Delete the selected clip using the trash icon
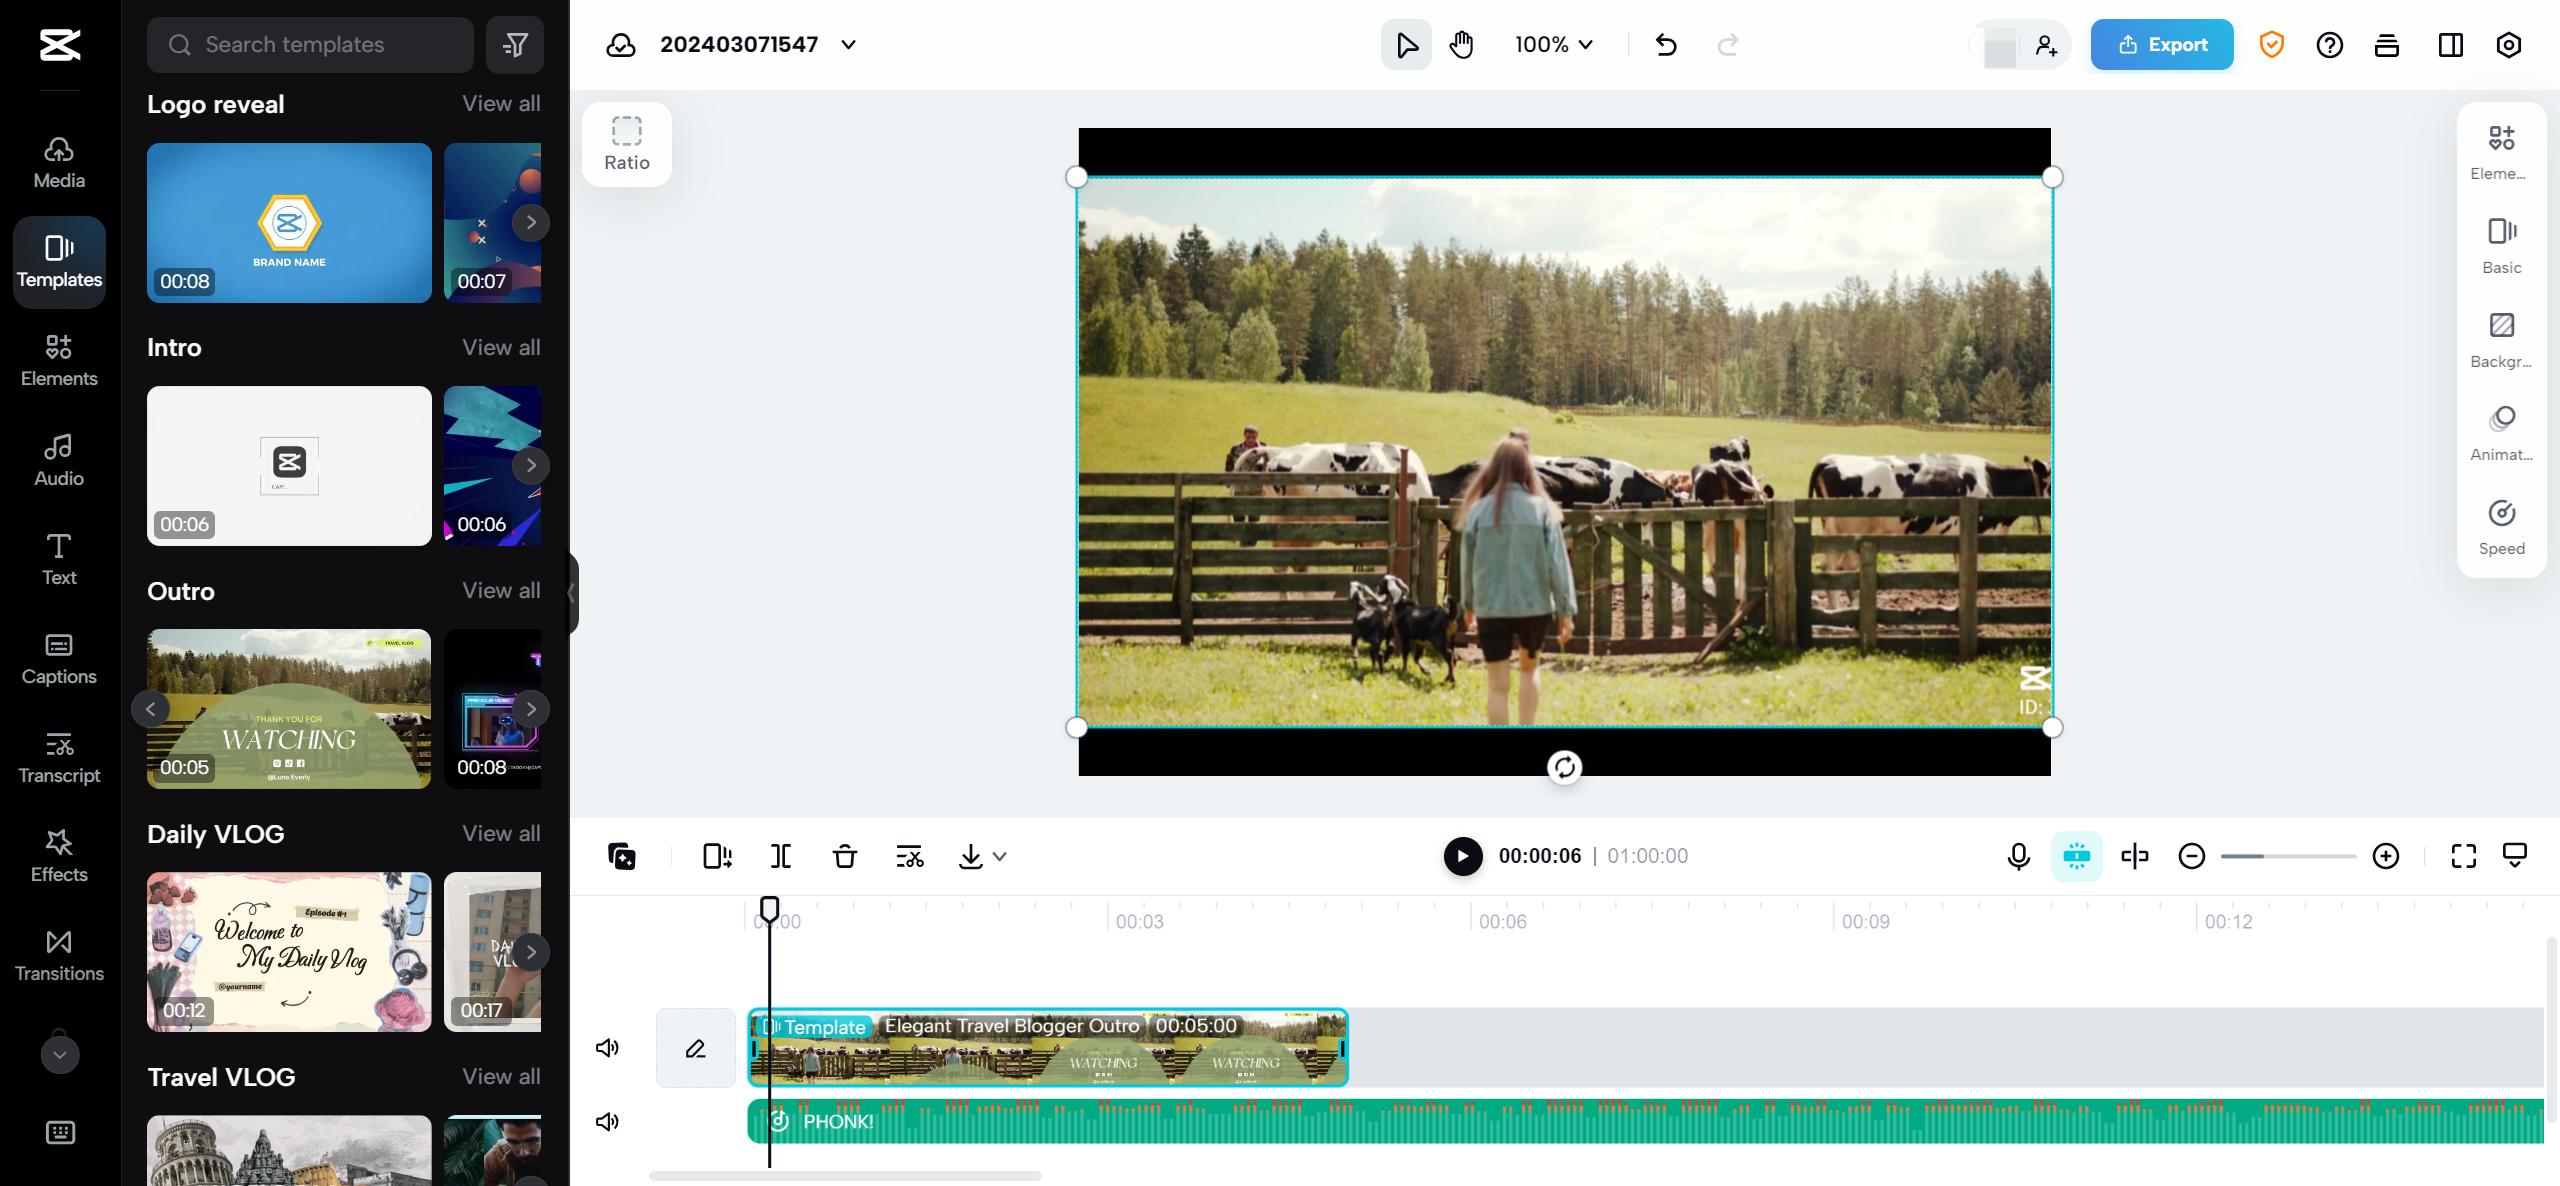This screenshot has width=2560, height=1186. pyautogui.click(x=844, y=856)
